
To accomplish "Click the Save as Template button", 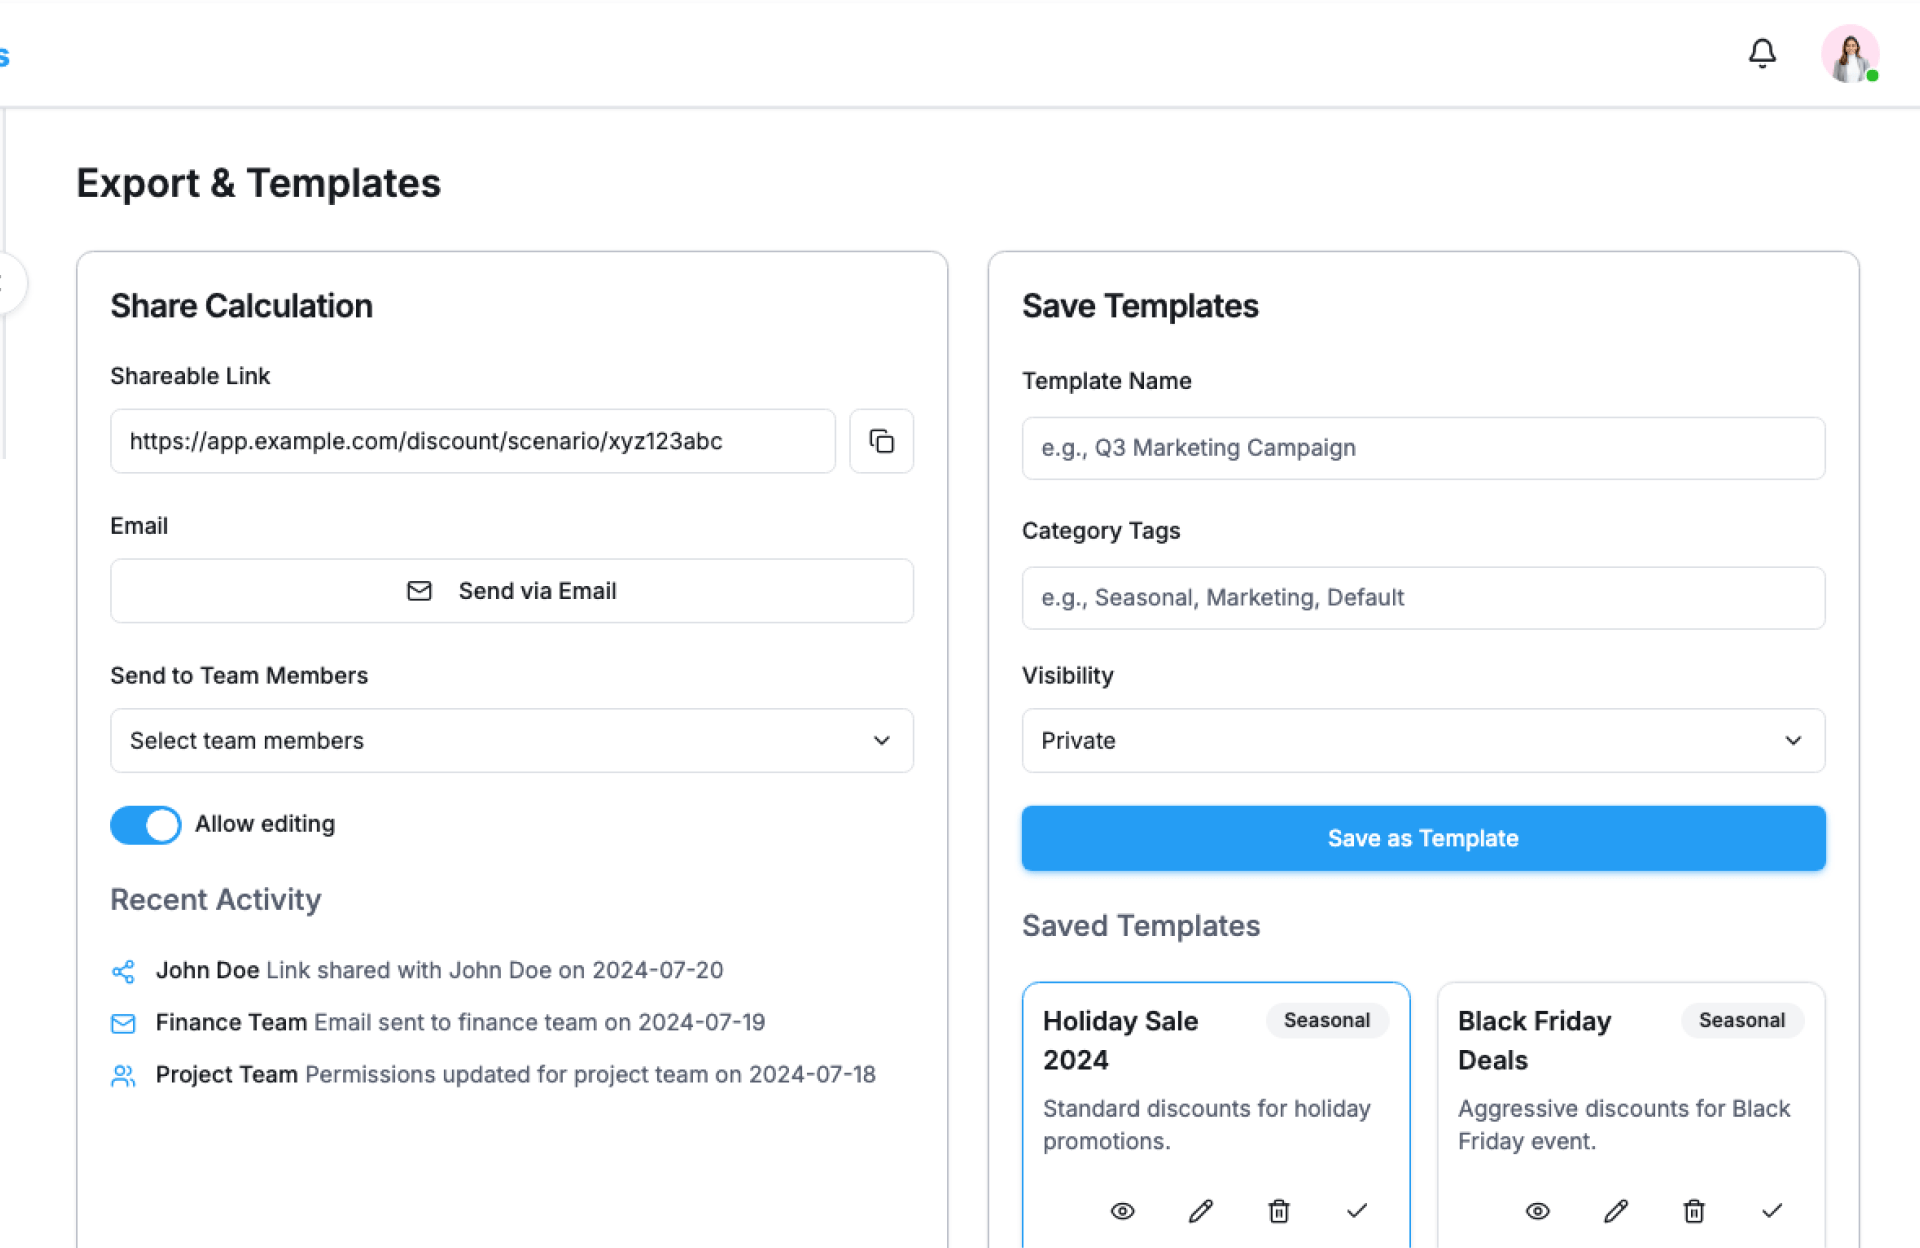I will pyautogui.click(x=1423, y=838).
